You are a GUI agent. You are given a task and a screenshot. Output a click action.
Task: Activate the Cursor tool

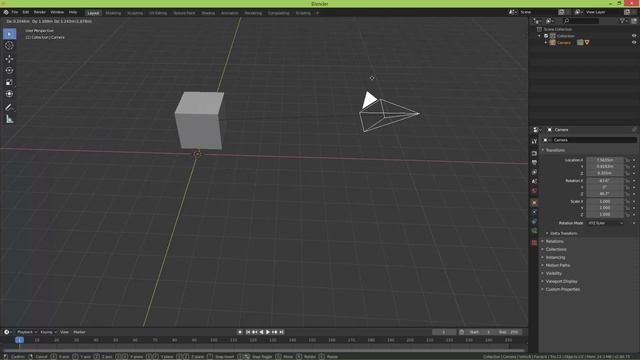(x=9, y=45)
